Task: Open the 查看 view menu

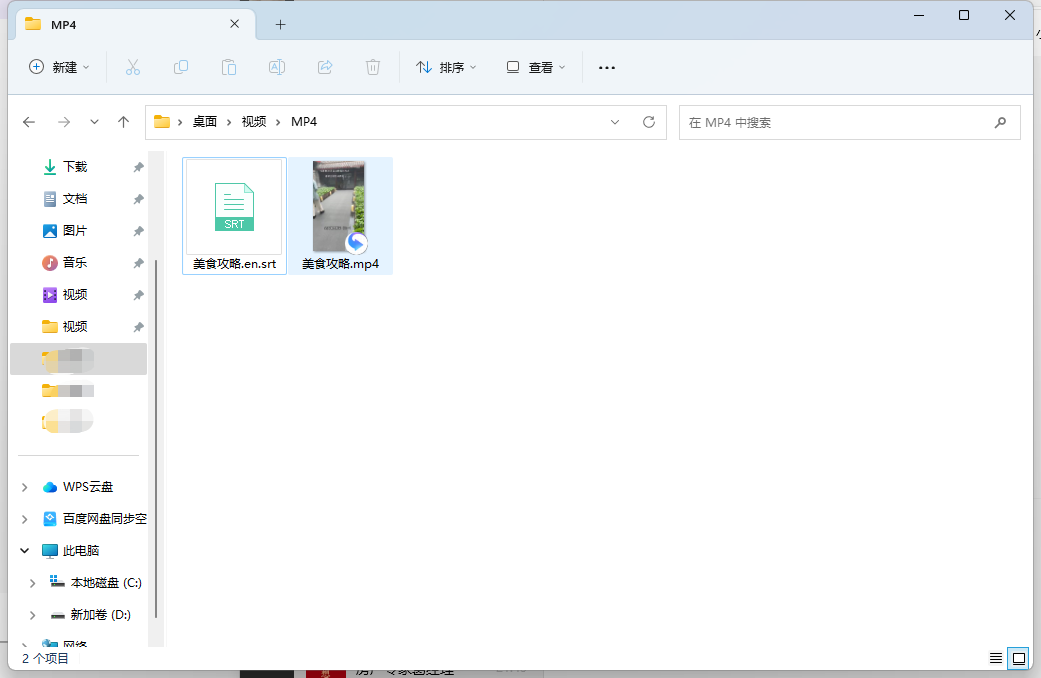Action: click(536, 67)
